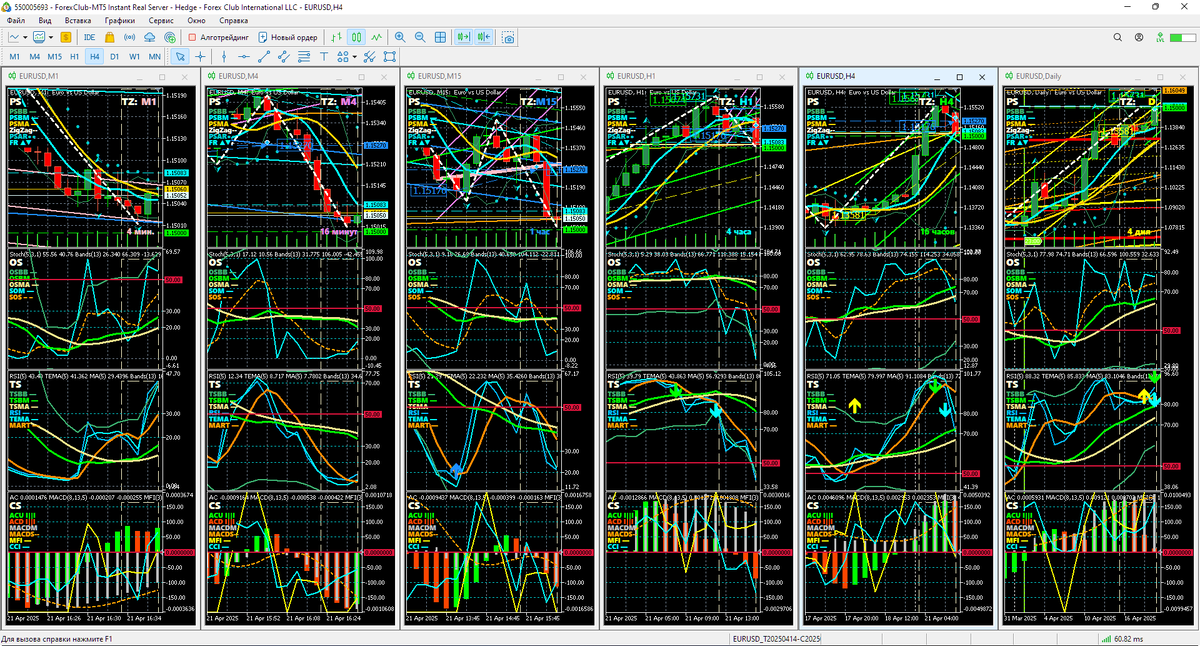Select the cursor arrow tool

pos(180,57)
